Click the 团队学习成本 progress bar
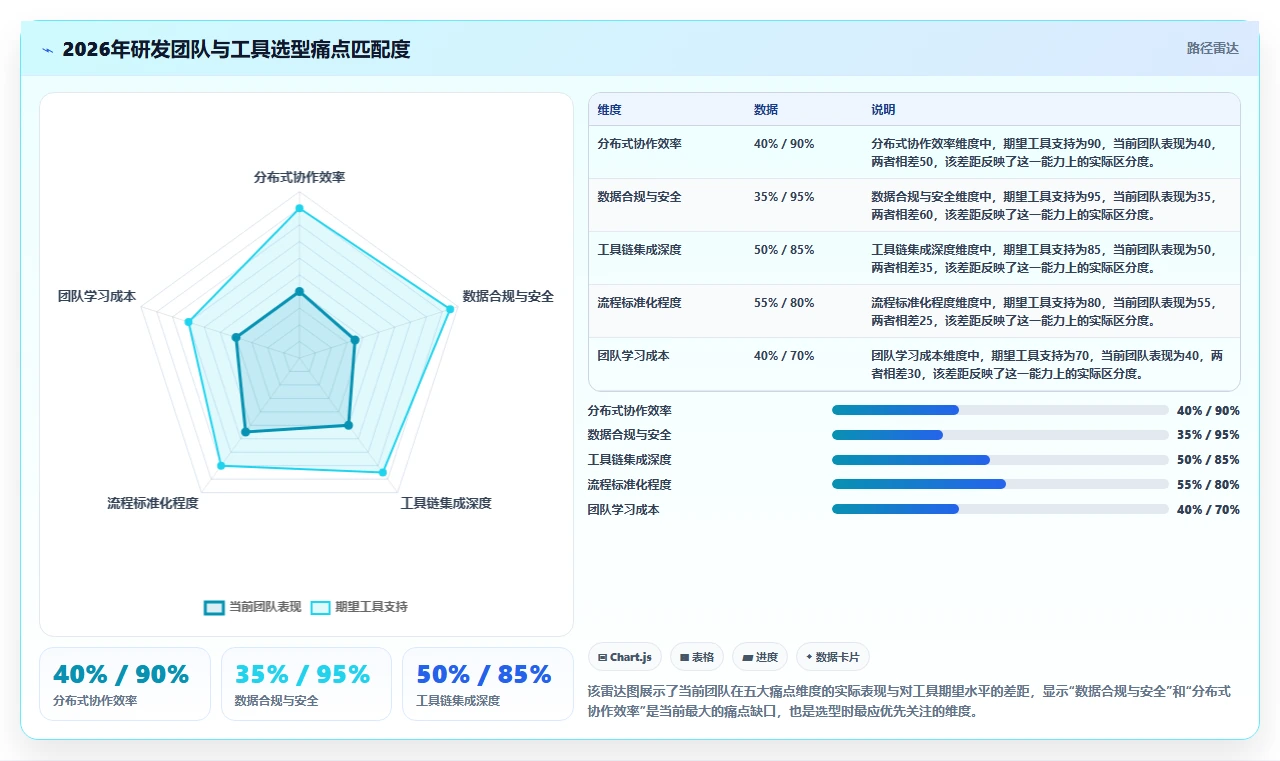The width and height of the screenshot is (1280, 761). point(1000,509)
